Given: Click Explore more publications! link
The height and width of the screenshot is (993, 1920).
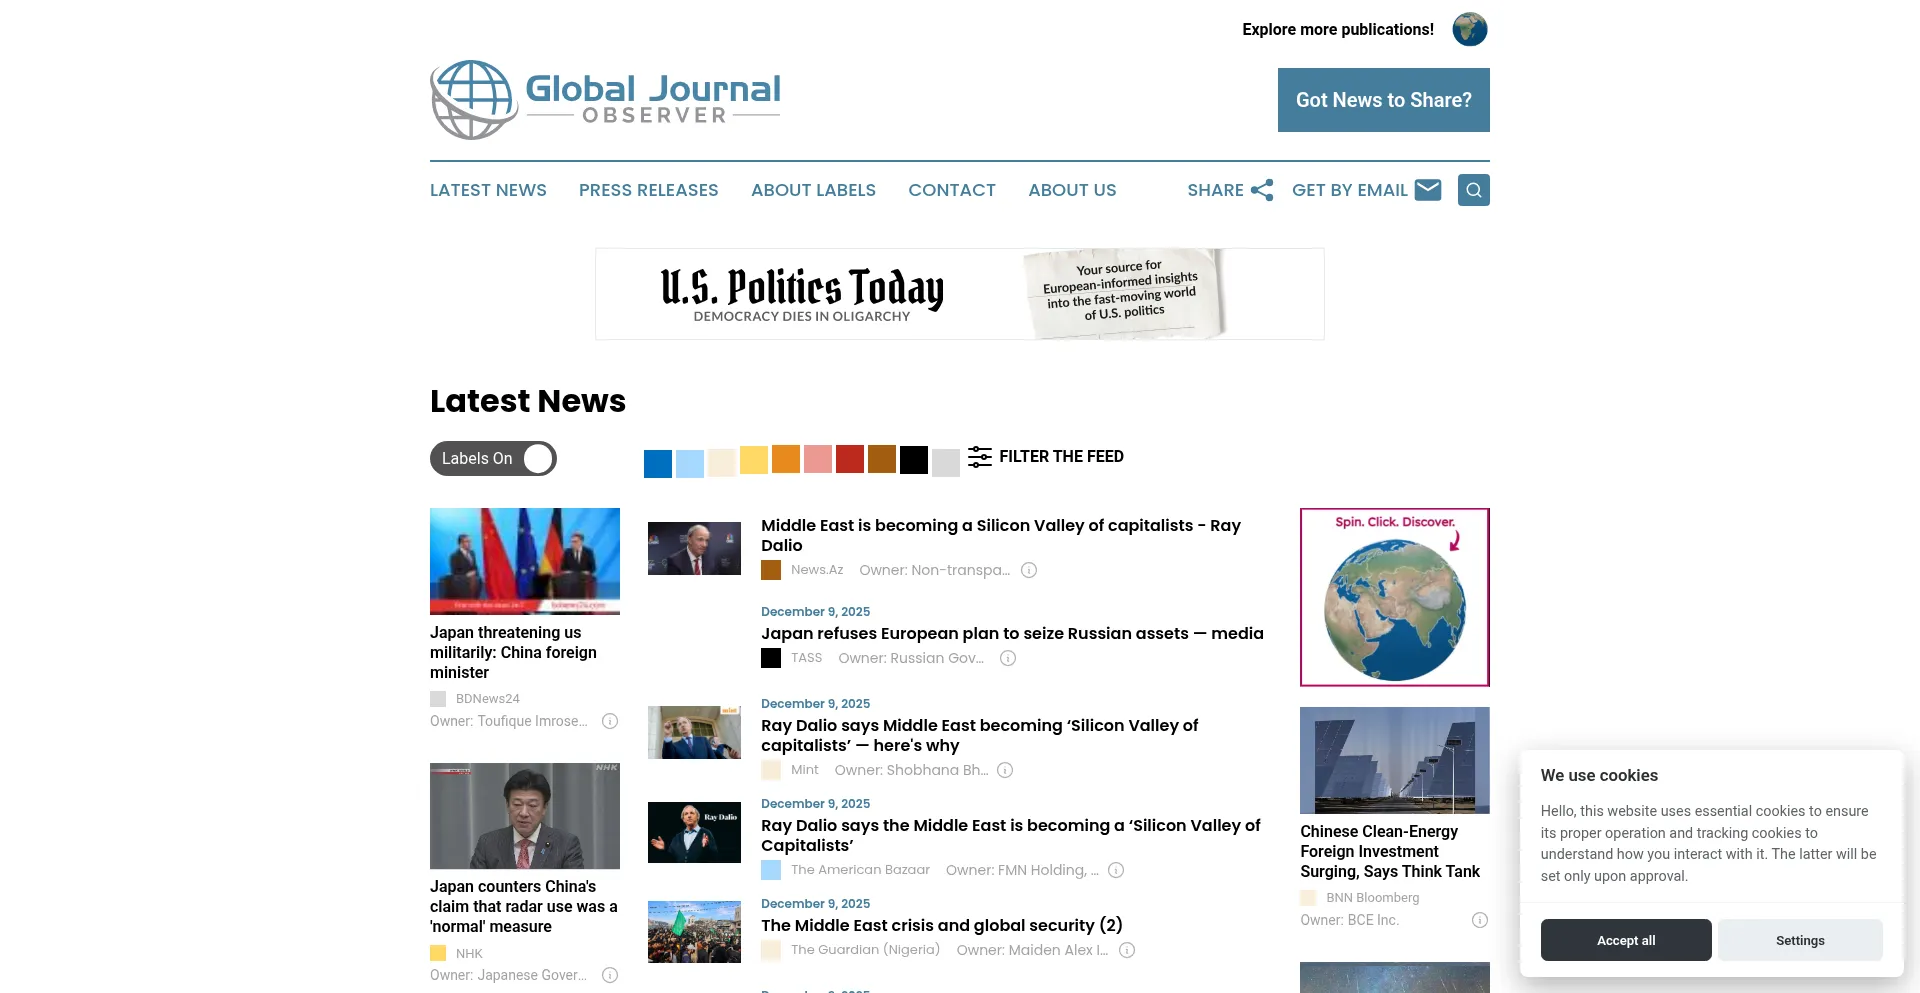Looking at the screenshot, I should coord(1338,30).
